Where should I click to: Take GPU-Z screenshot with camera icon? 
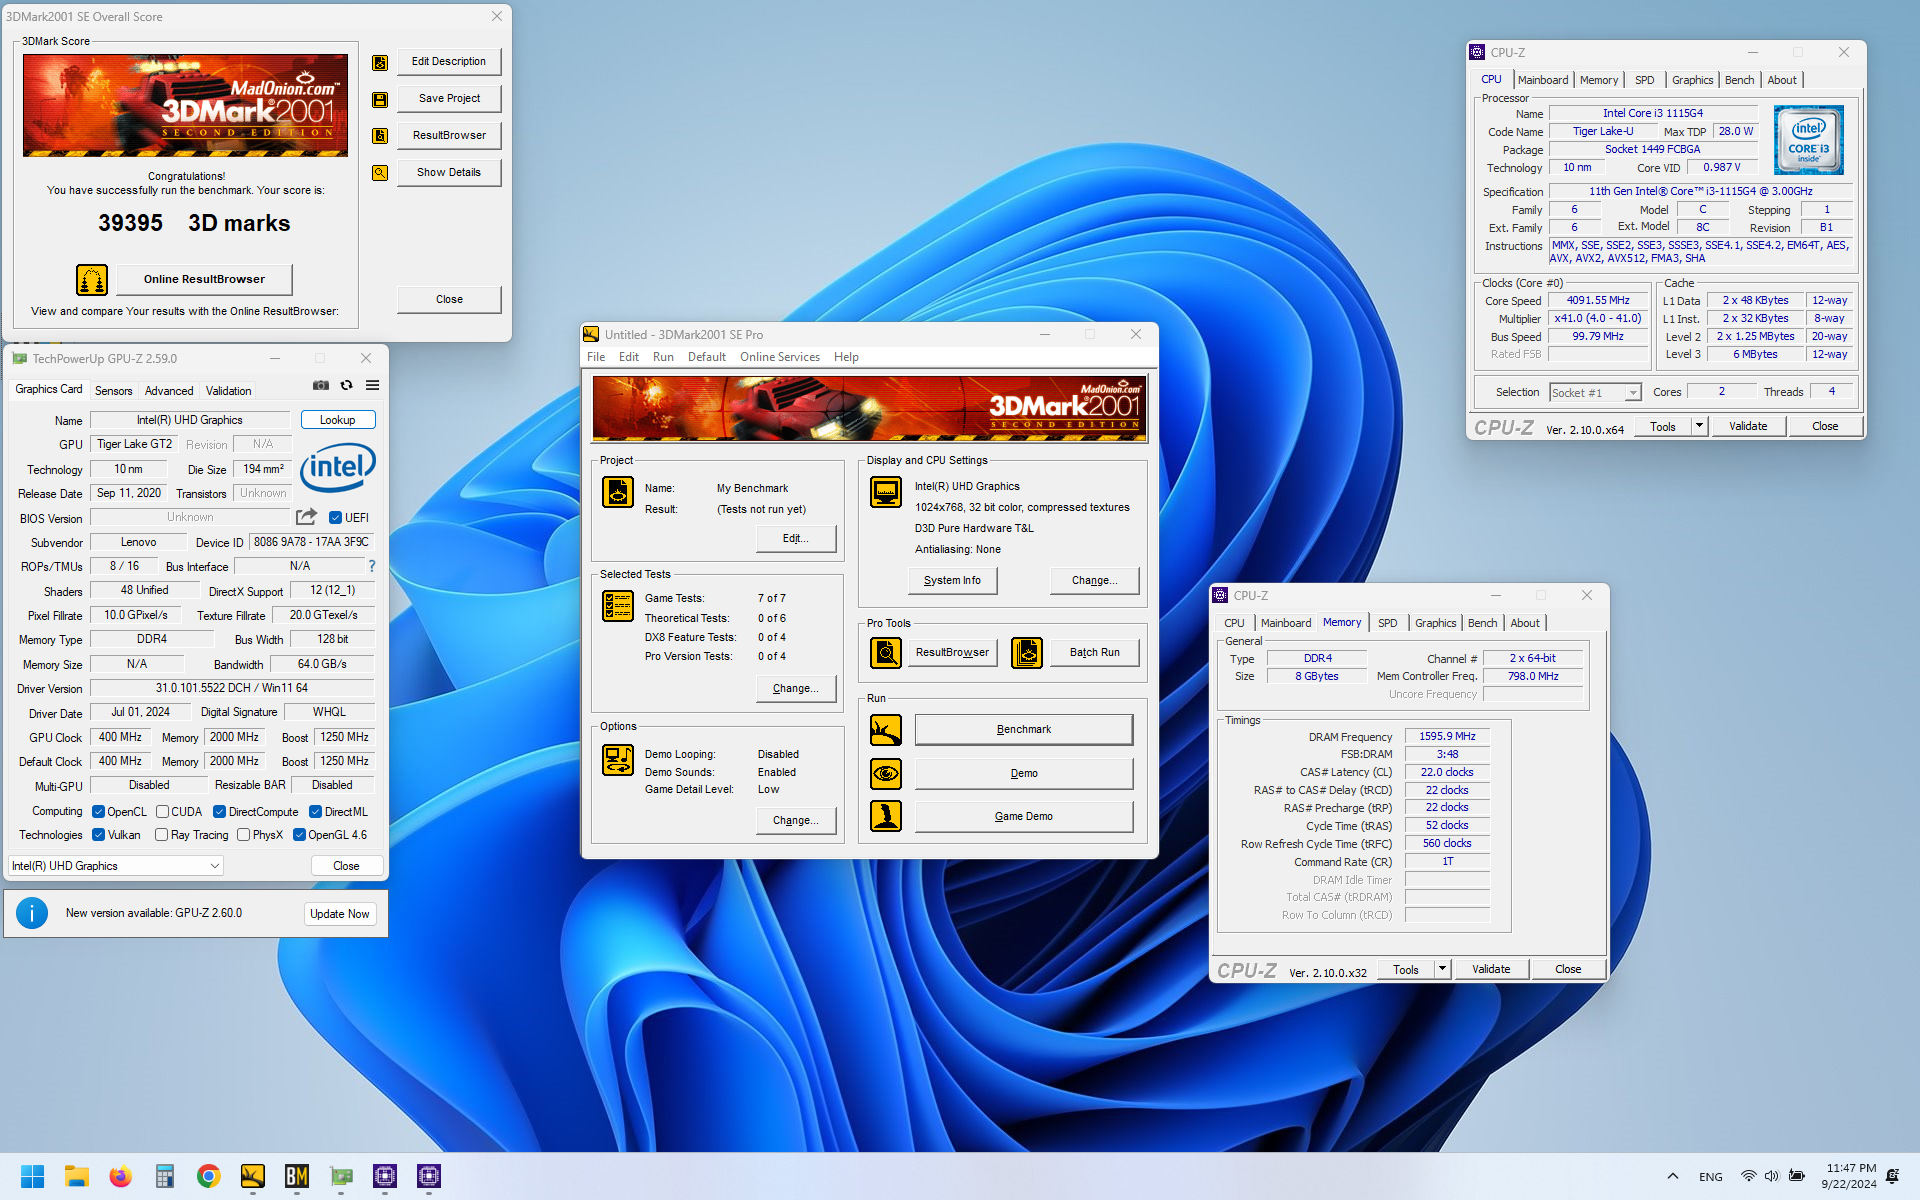click(321, 385)
